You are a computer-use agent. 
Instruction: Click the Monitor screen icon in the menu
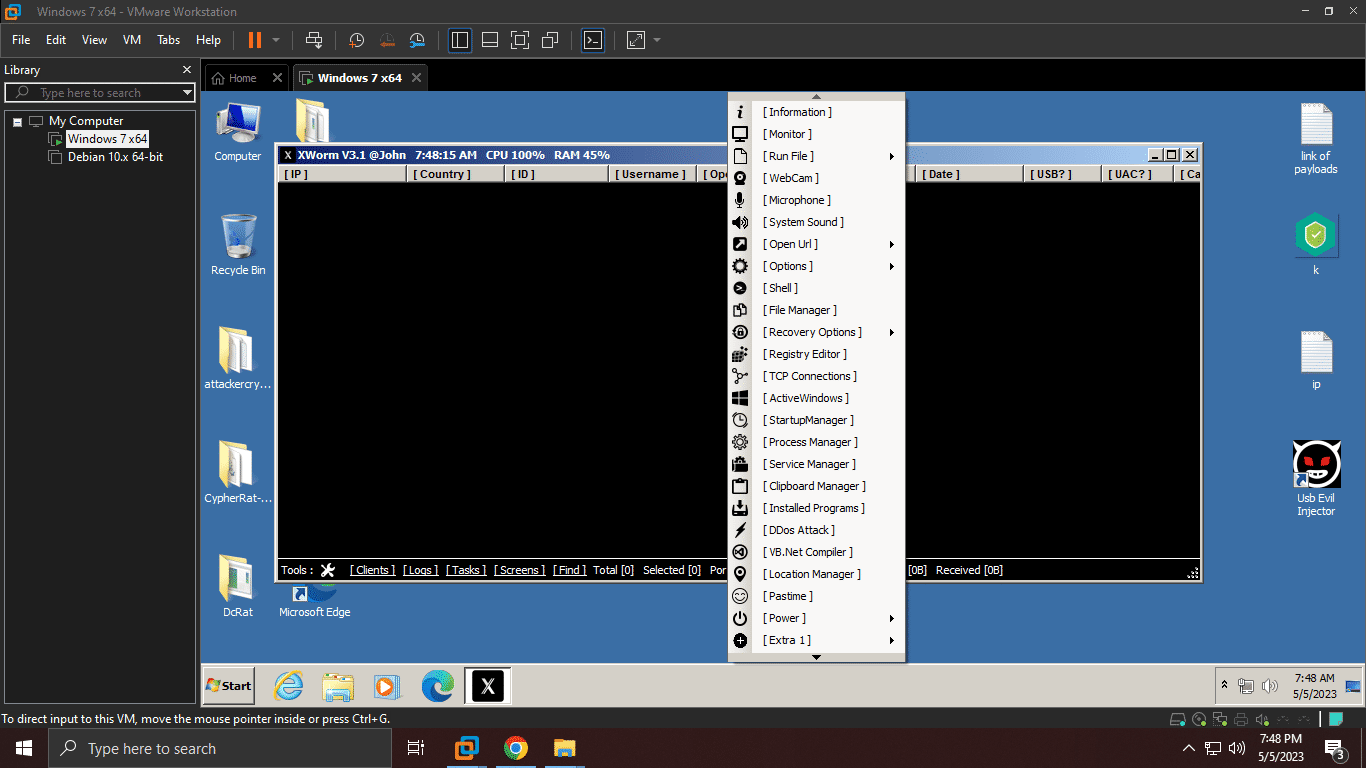740,134
